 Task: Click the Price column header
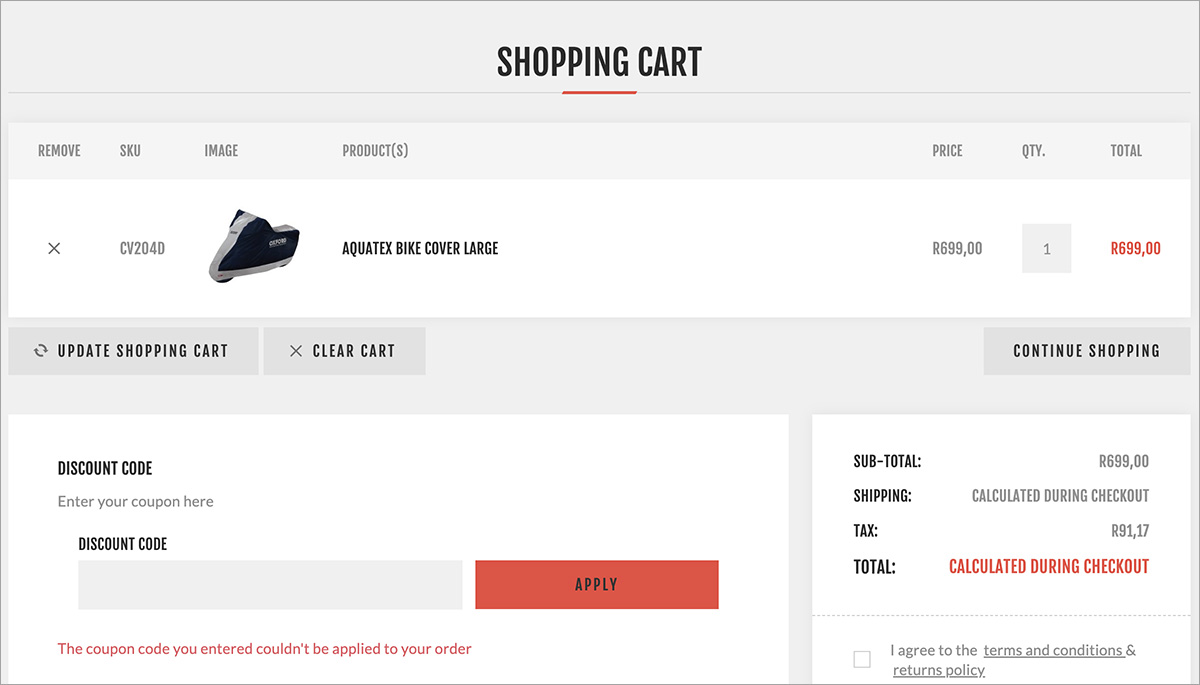(947, 151)
